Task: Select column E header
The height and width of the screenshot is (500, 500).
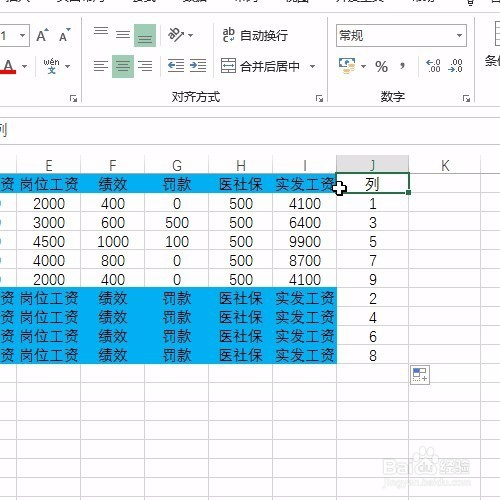Action: [x=49, y=165]
